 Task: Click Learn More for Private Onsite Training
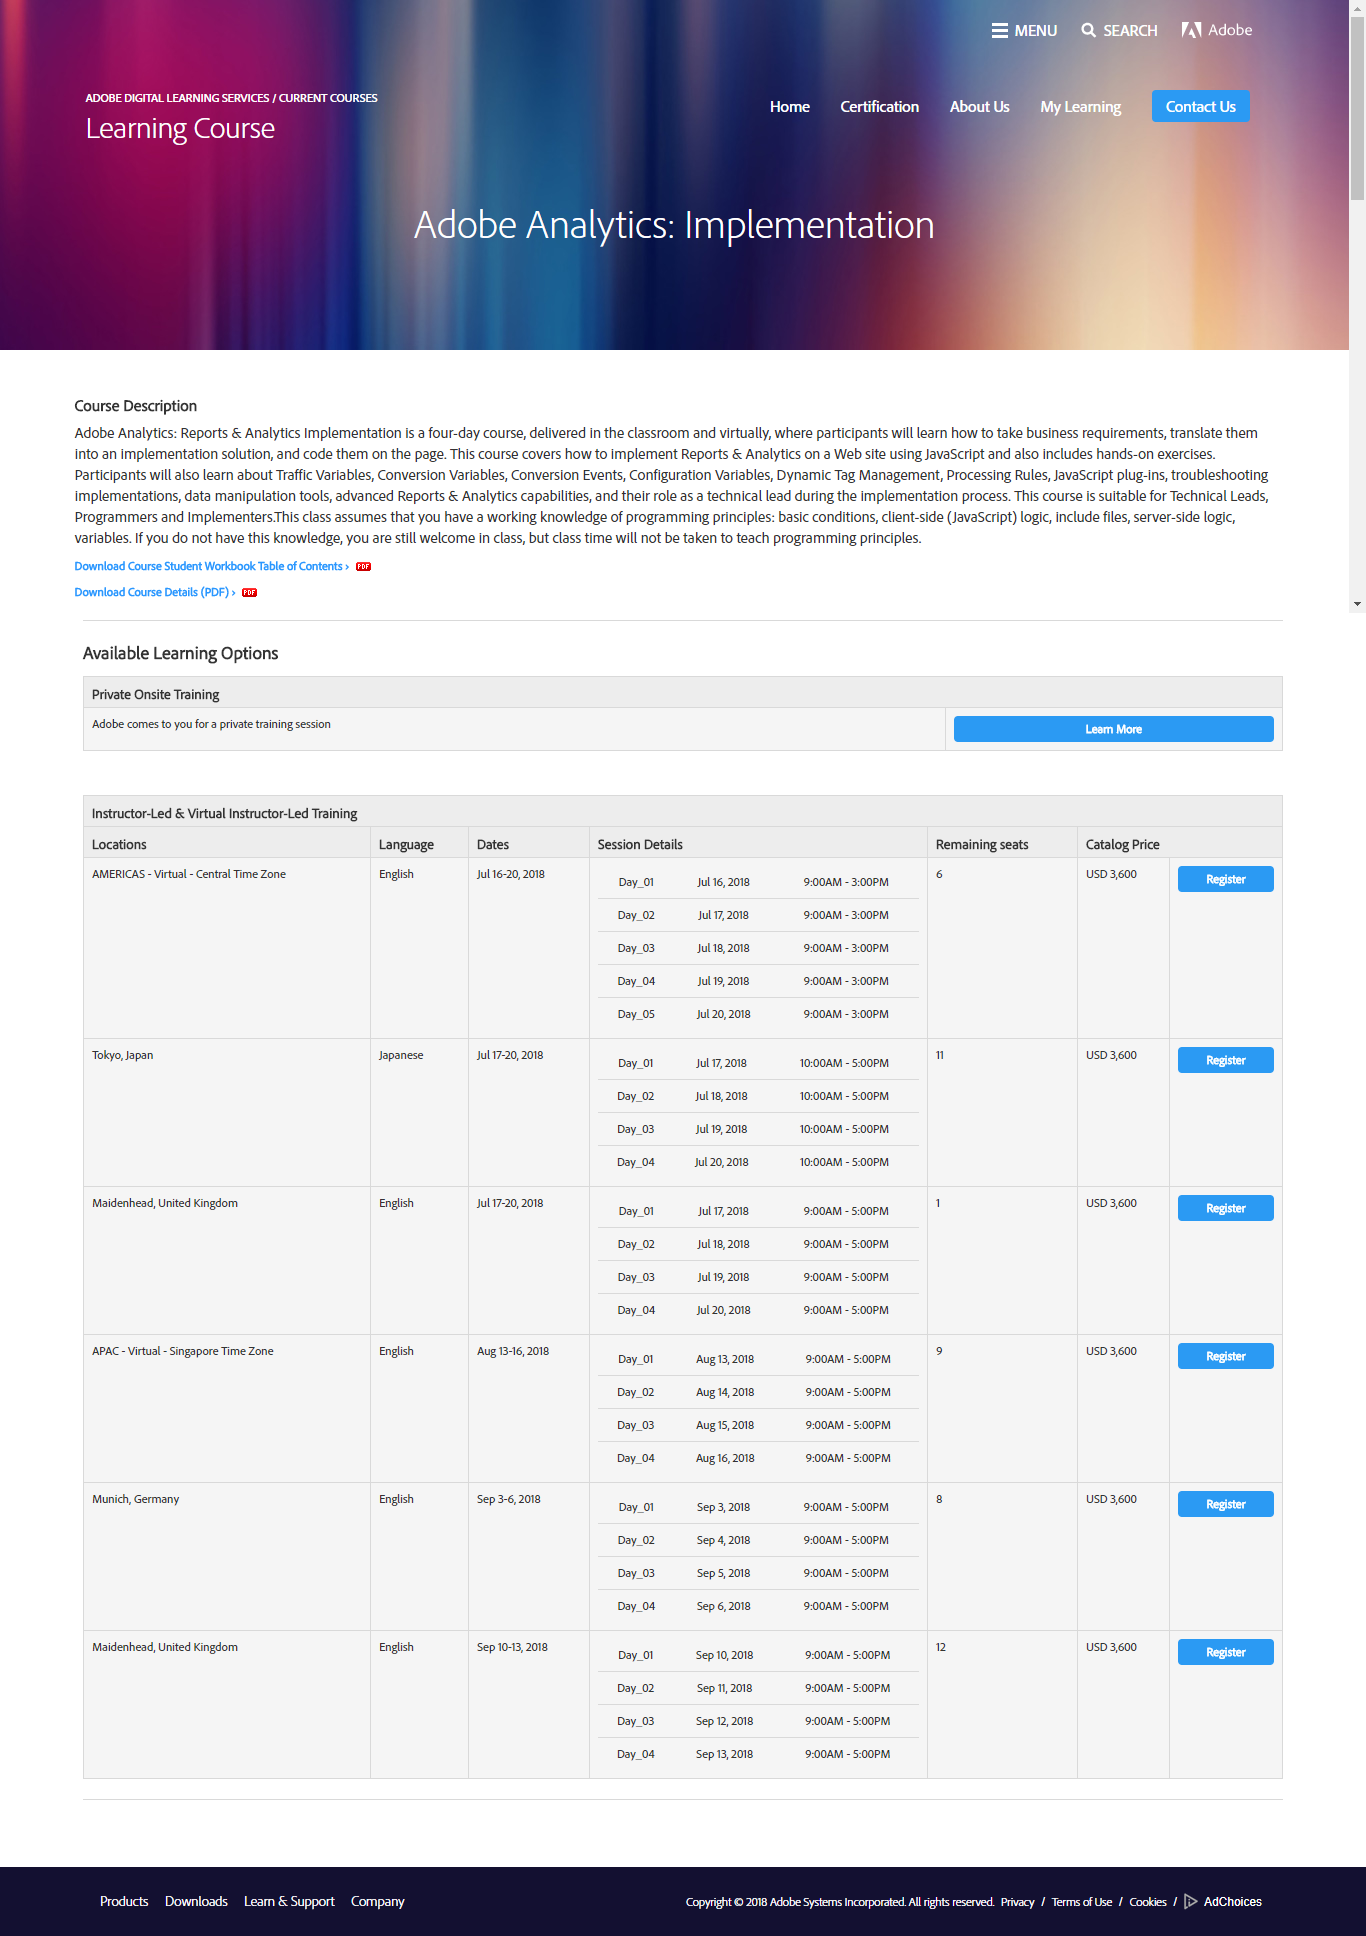tap(1113, 729)
